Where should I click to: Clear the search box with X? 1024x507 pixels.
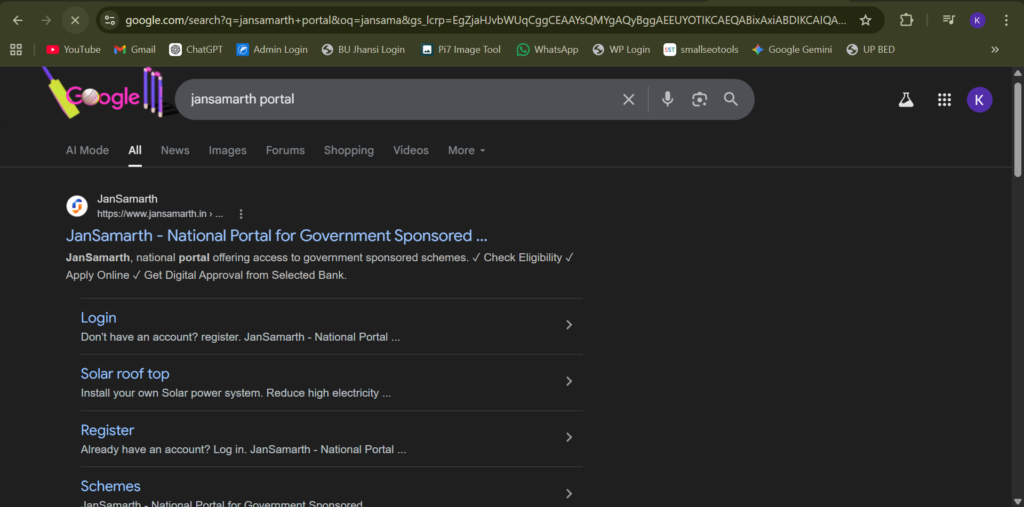click(x=628, y=99)
